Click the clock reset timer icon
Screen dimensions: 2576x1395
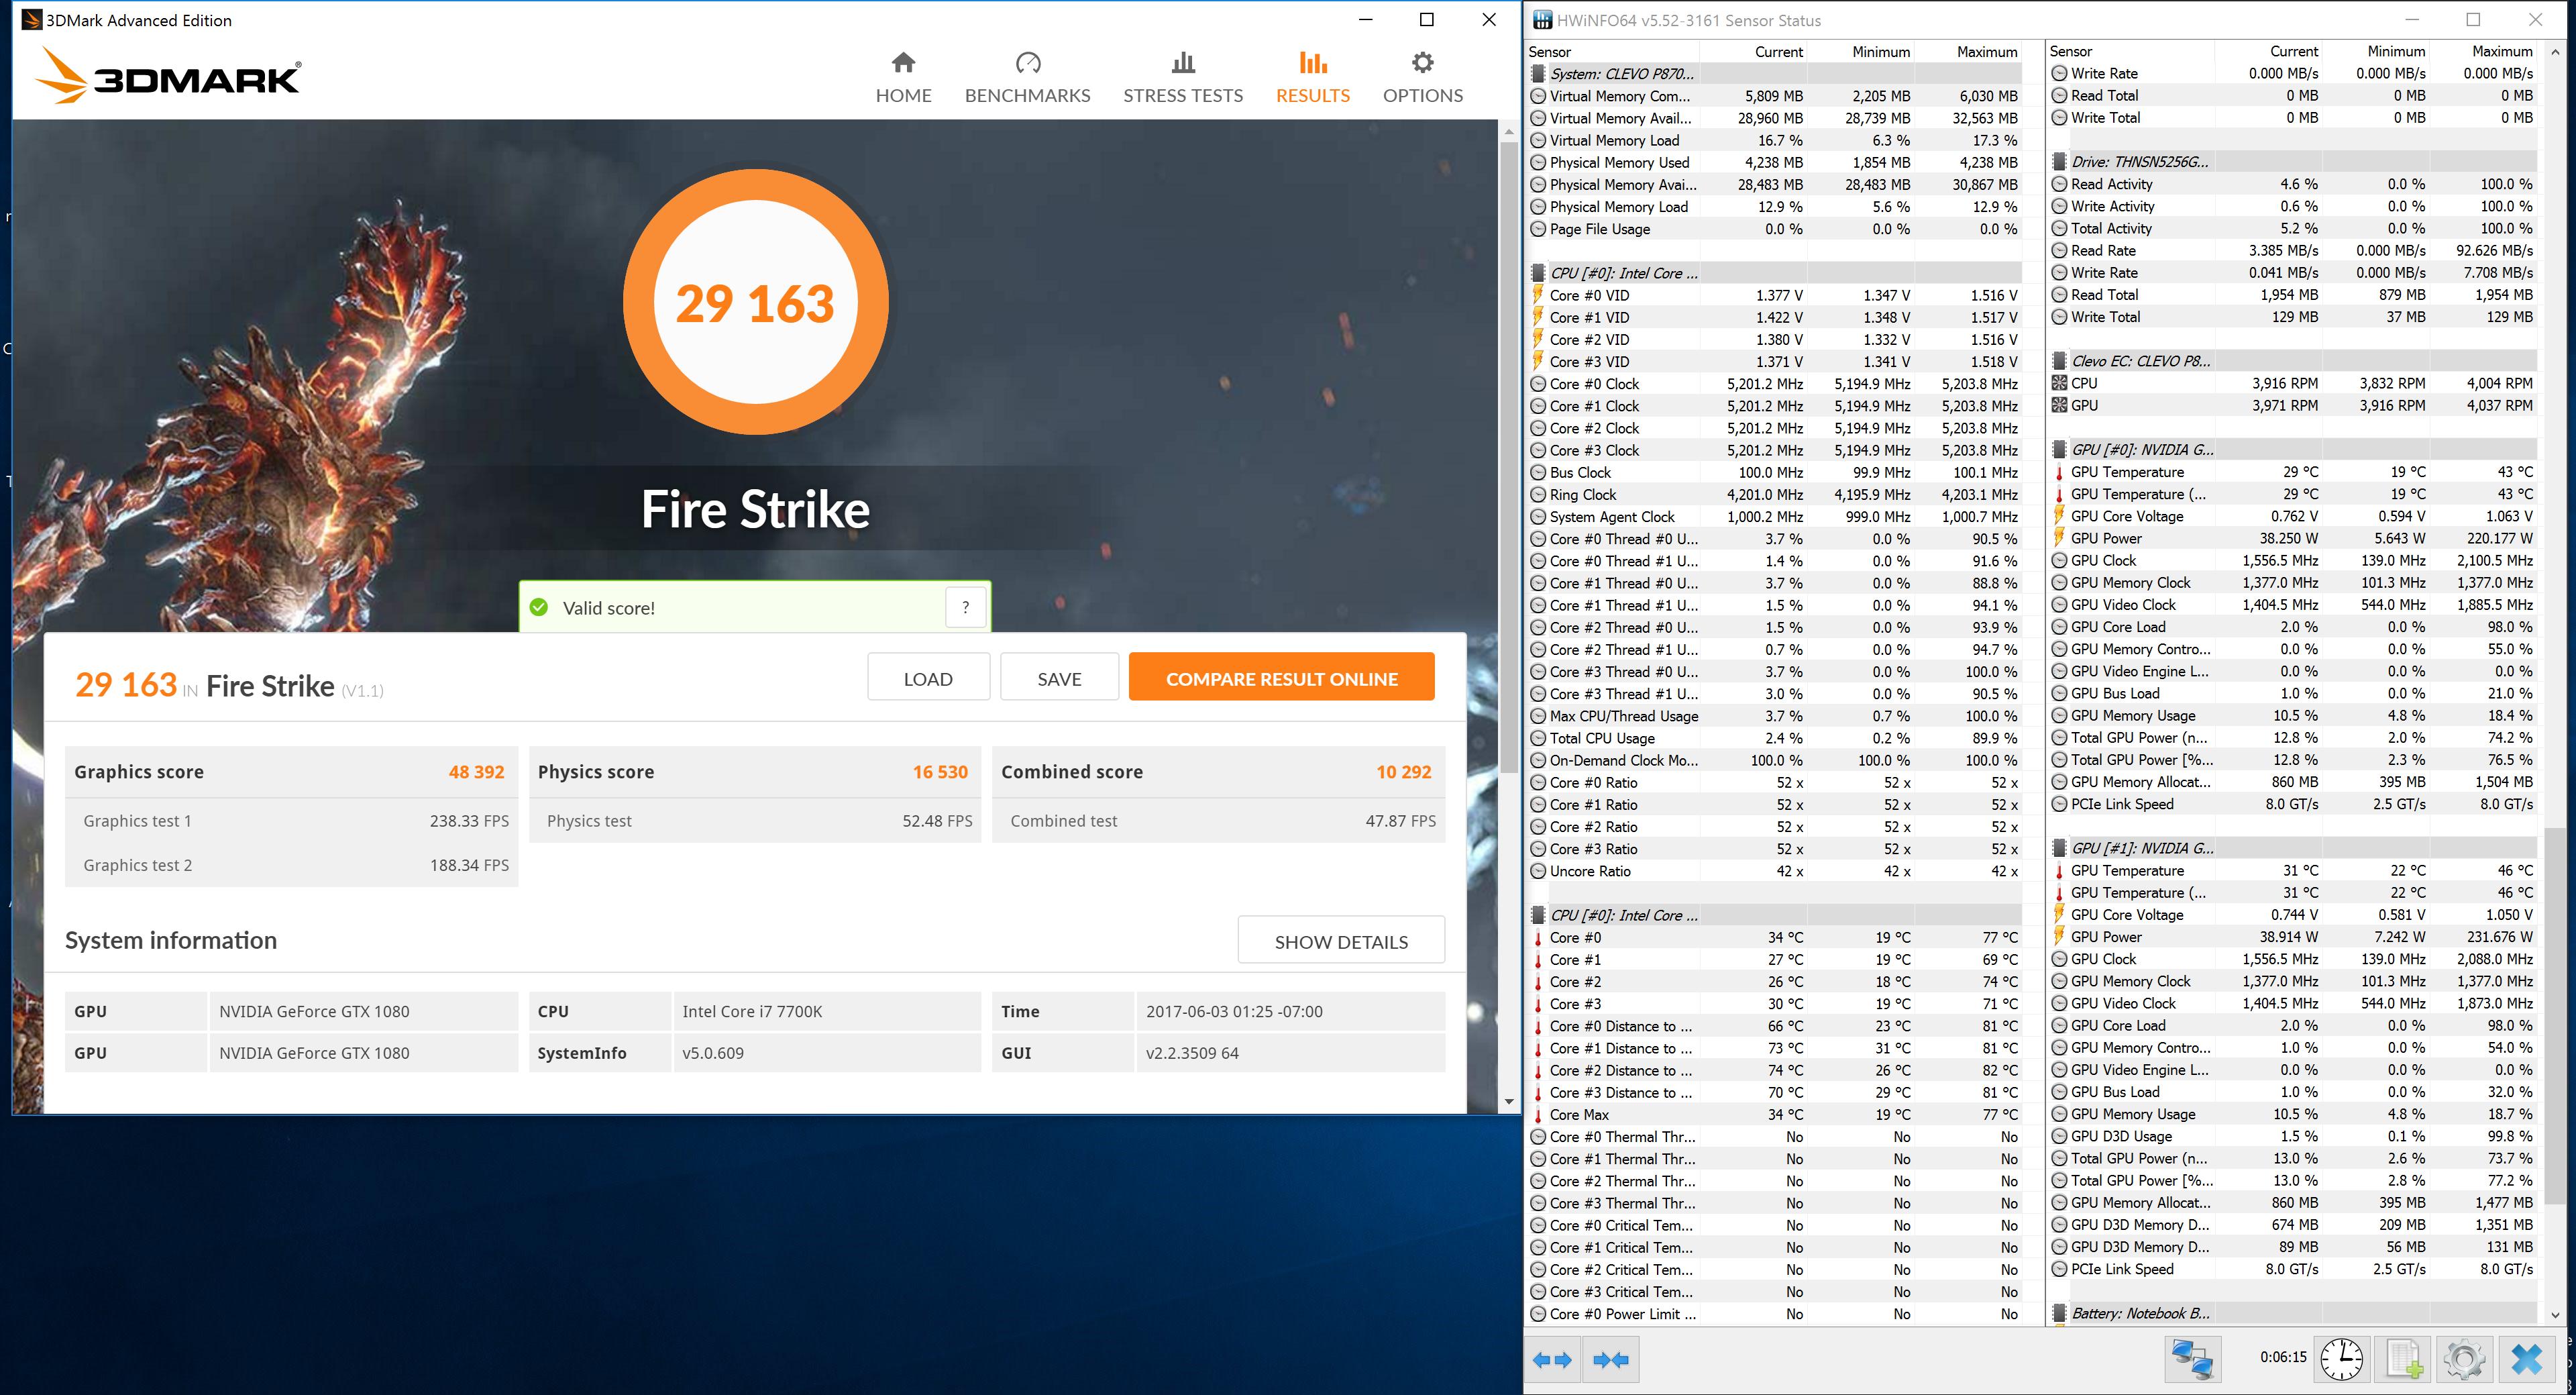[2342, 1360]
